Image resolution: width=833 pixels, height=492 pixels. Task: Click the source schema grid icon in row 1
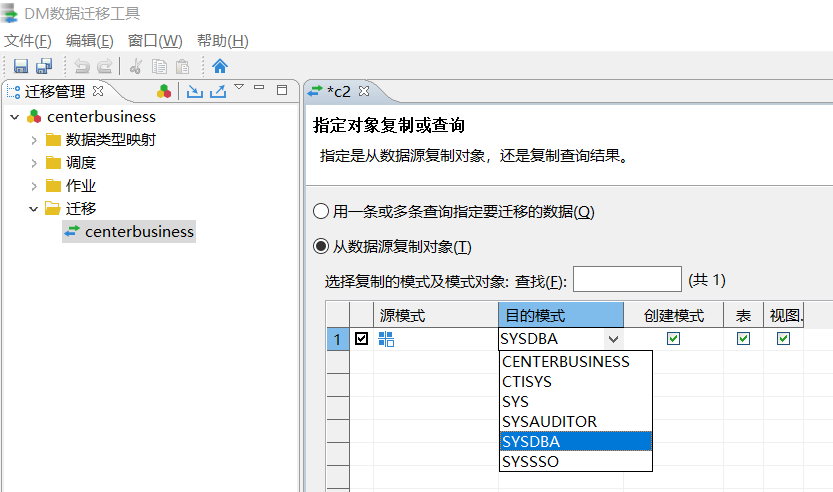click(386, 339)
